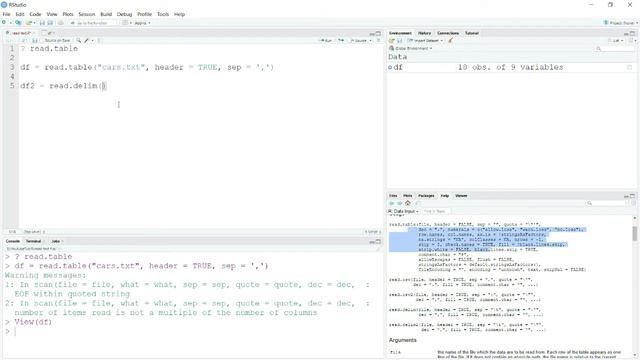Open the Plots menu
The image size is (640, 360).
(68, 14)
